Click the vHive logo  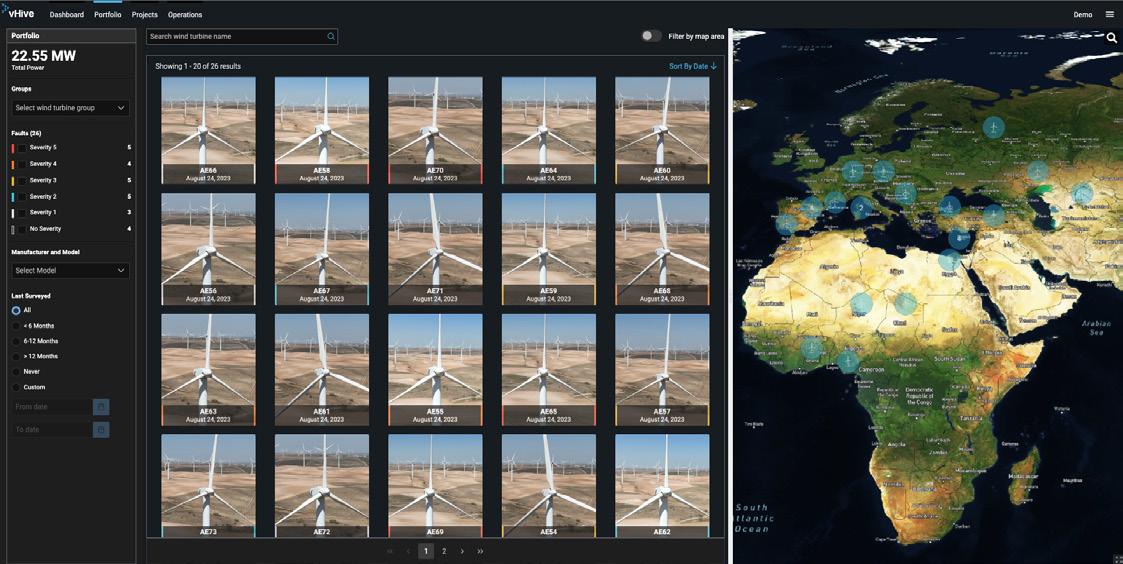17,12
